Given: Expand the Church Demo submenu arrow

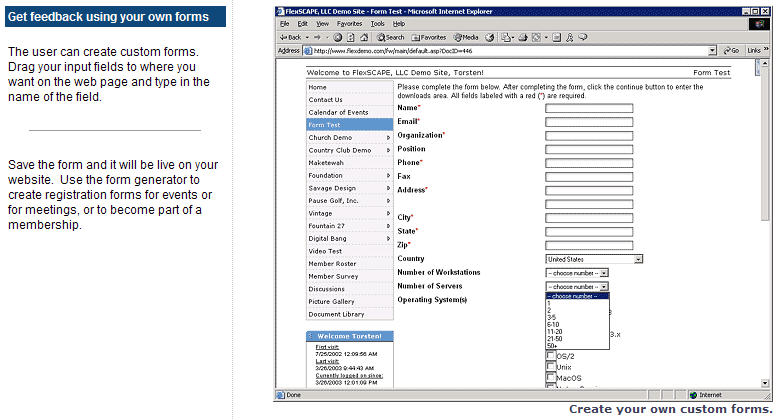Looking at the screenshot, I should point(389,138).
